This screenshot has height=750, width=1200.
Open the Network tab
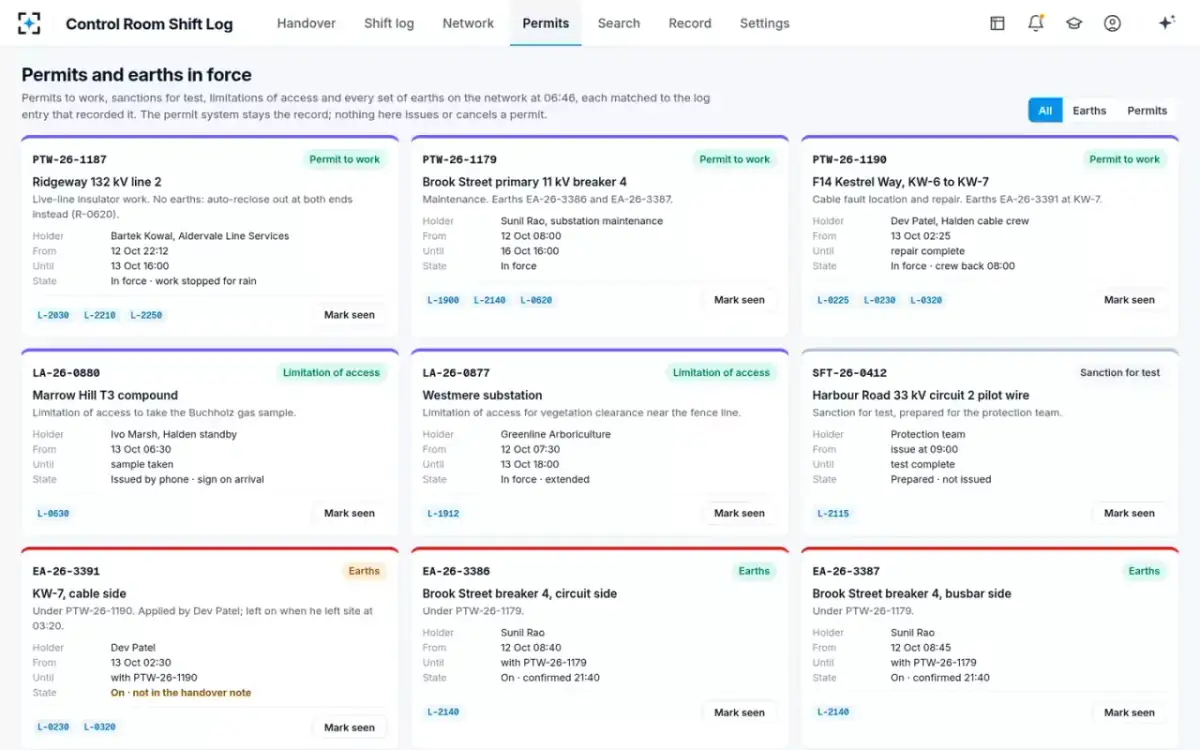(468, 23)
